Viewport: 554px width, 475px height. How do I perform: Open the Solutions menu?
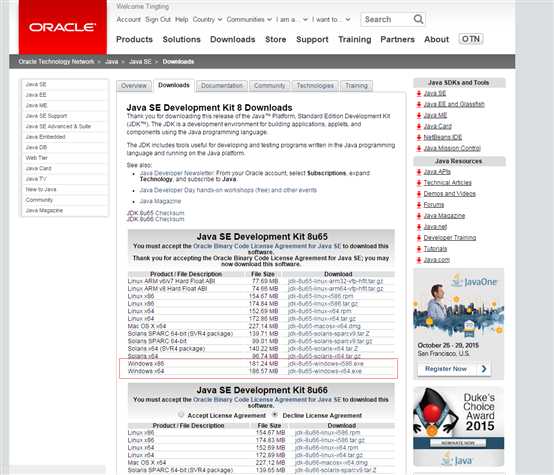click(x=182, y=39)
